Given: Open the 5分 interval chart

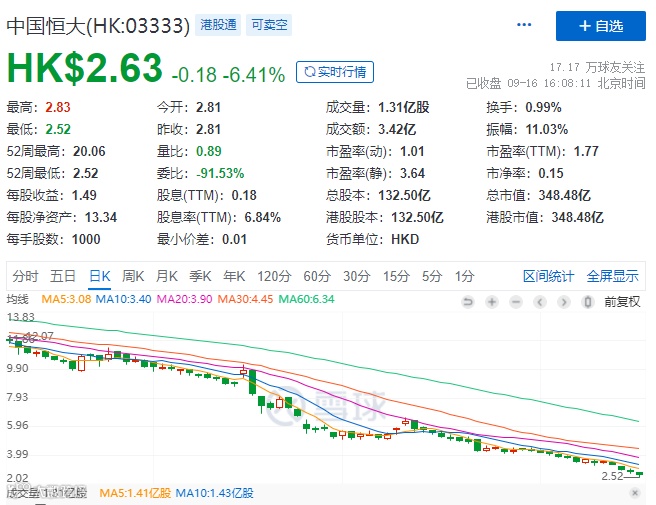Looking at the screenshot, I should 432,276.
